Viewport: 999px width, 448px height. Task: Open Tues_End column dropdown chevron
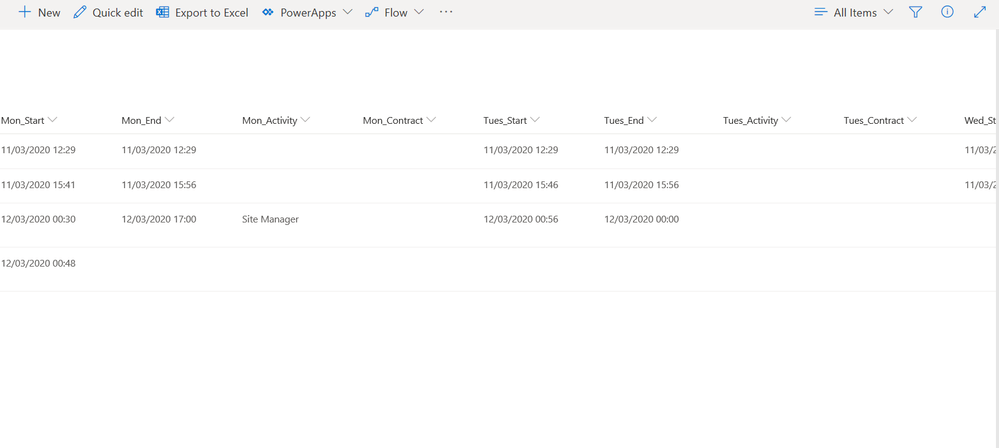[x=652, y=120]
